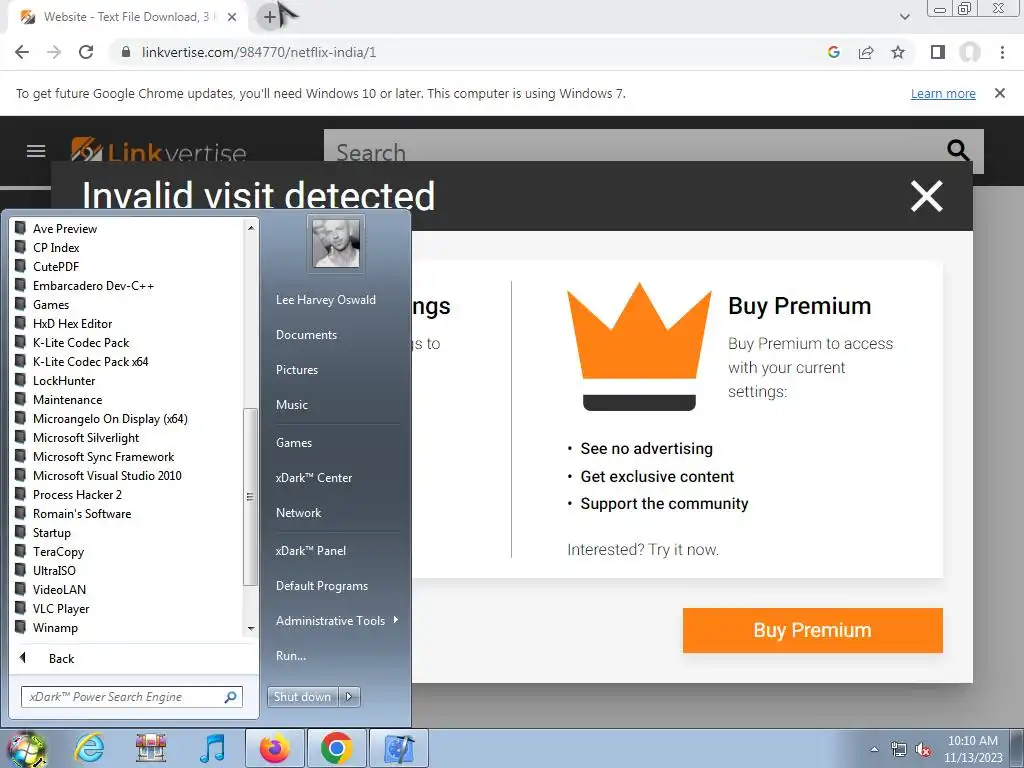Open Pictures from start menu
Screen dimensions: 1024x768
point(297,370)
